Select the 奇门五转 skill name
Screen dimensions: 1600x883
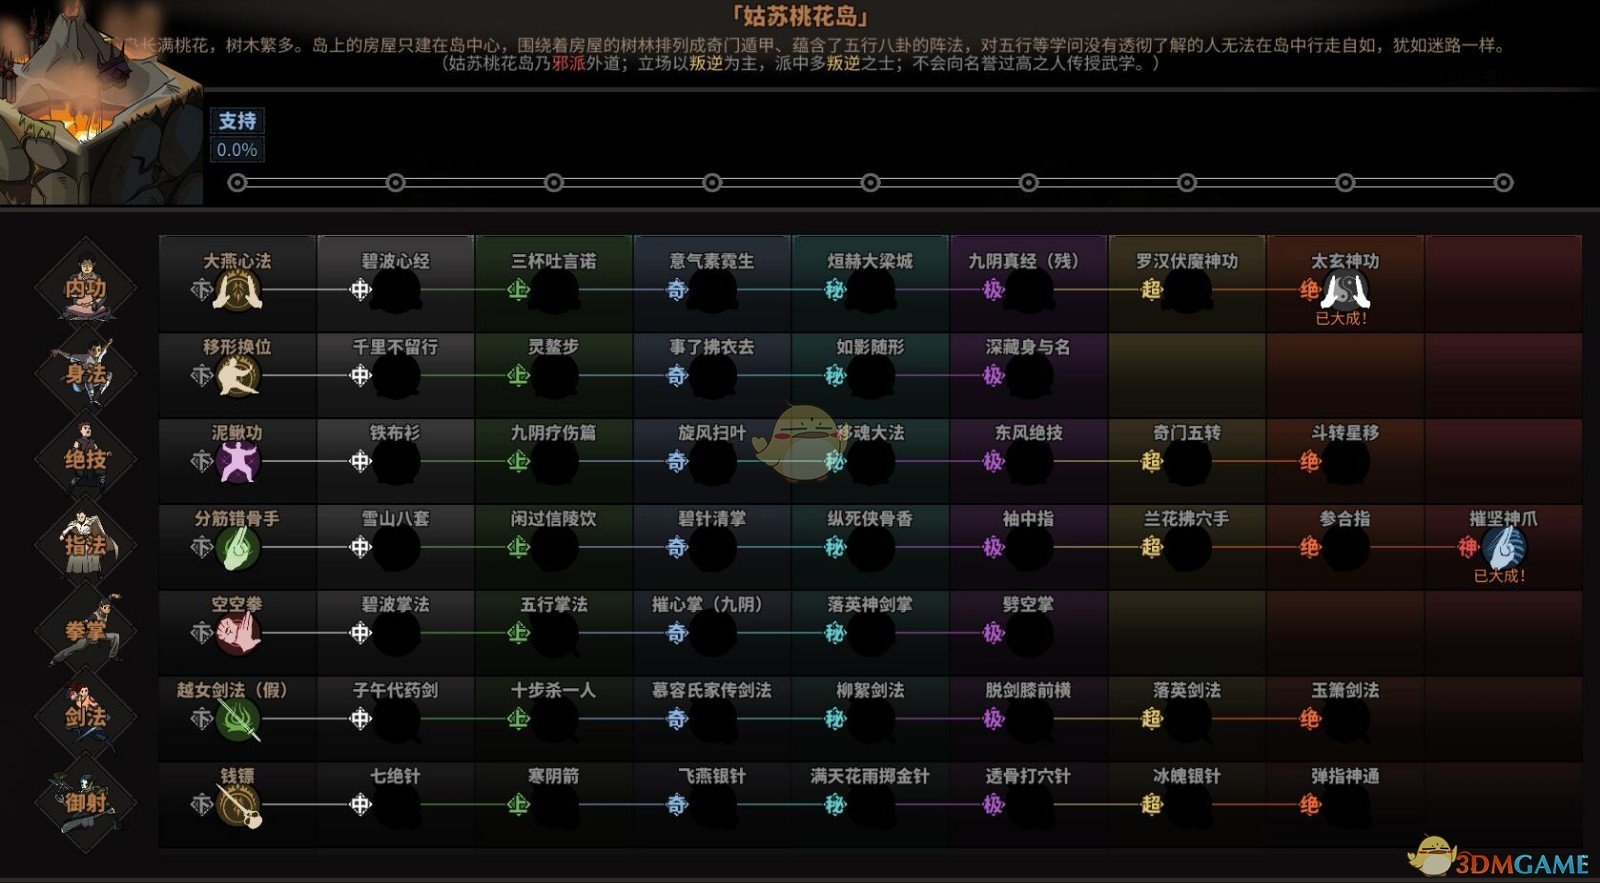(1187, 433)
